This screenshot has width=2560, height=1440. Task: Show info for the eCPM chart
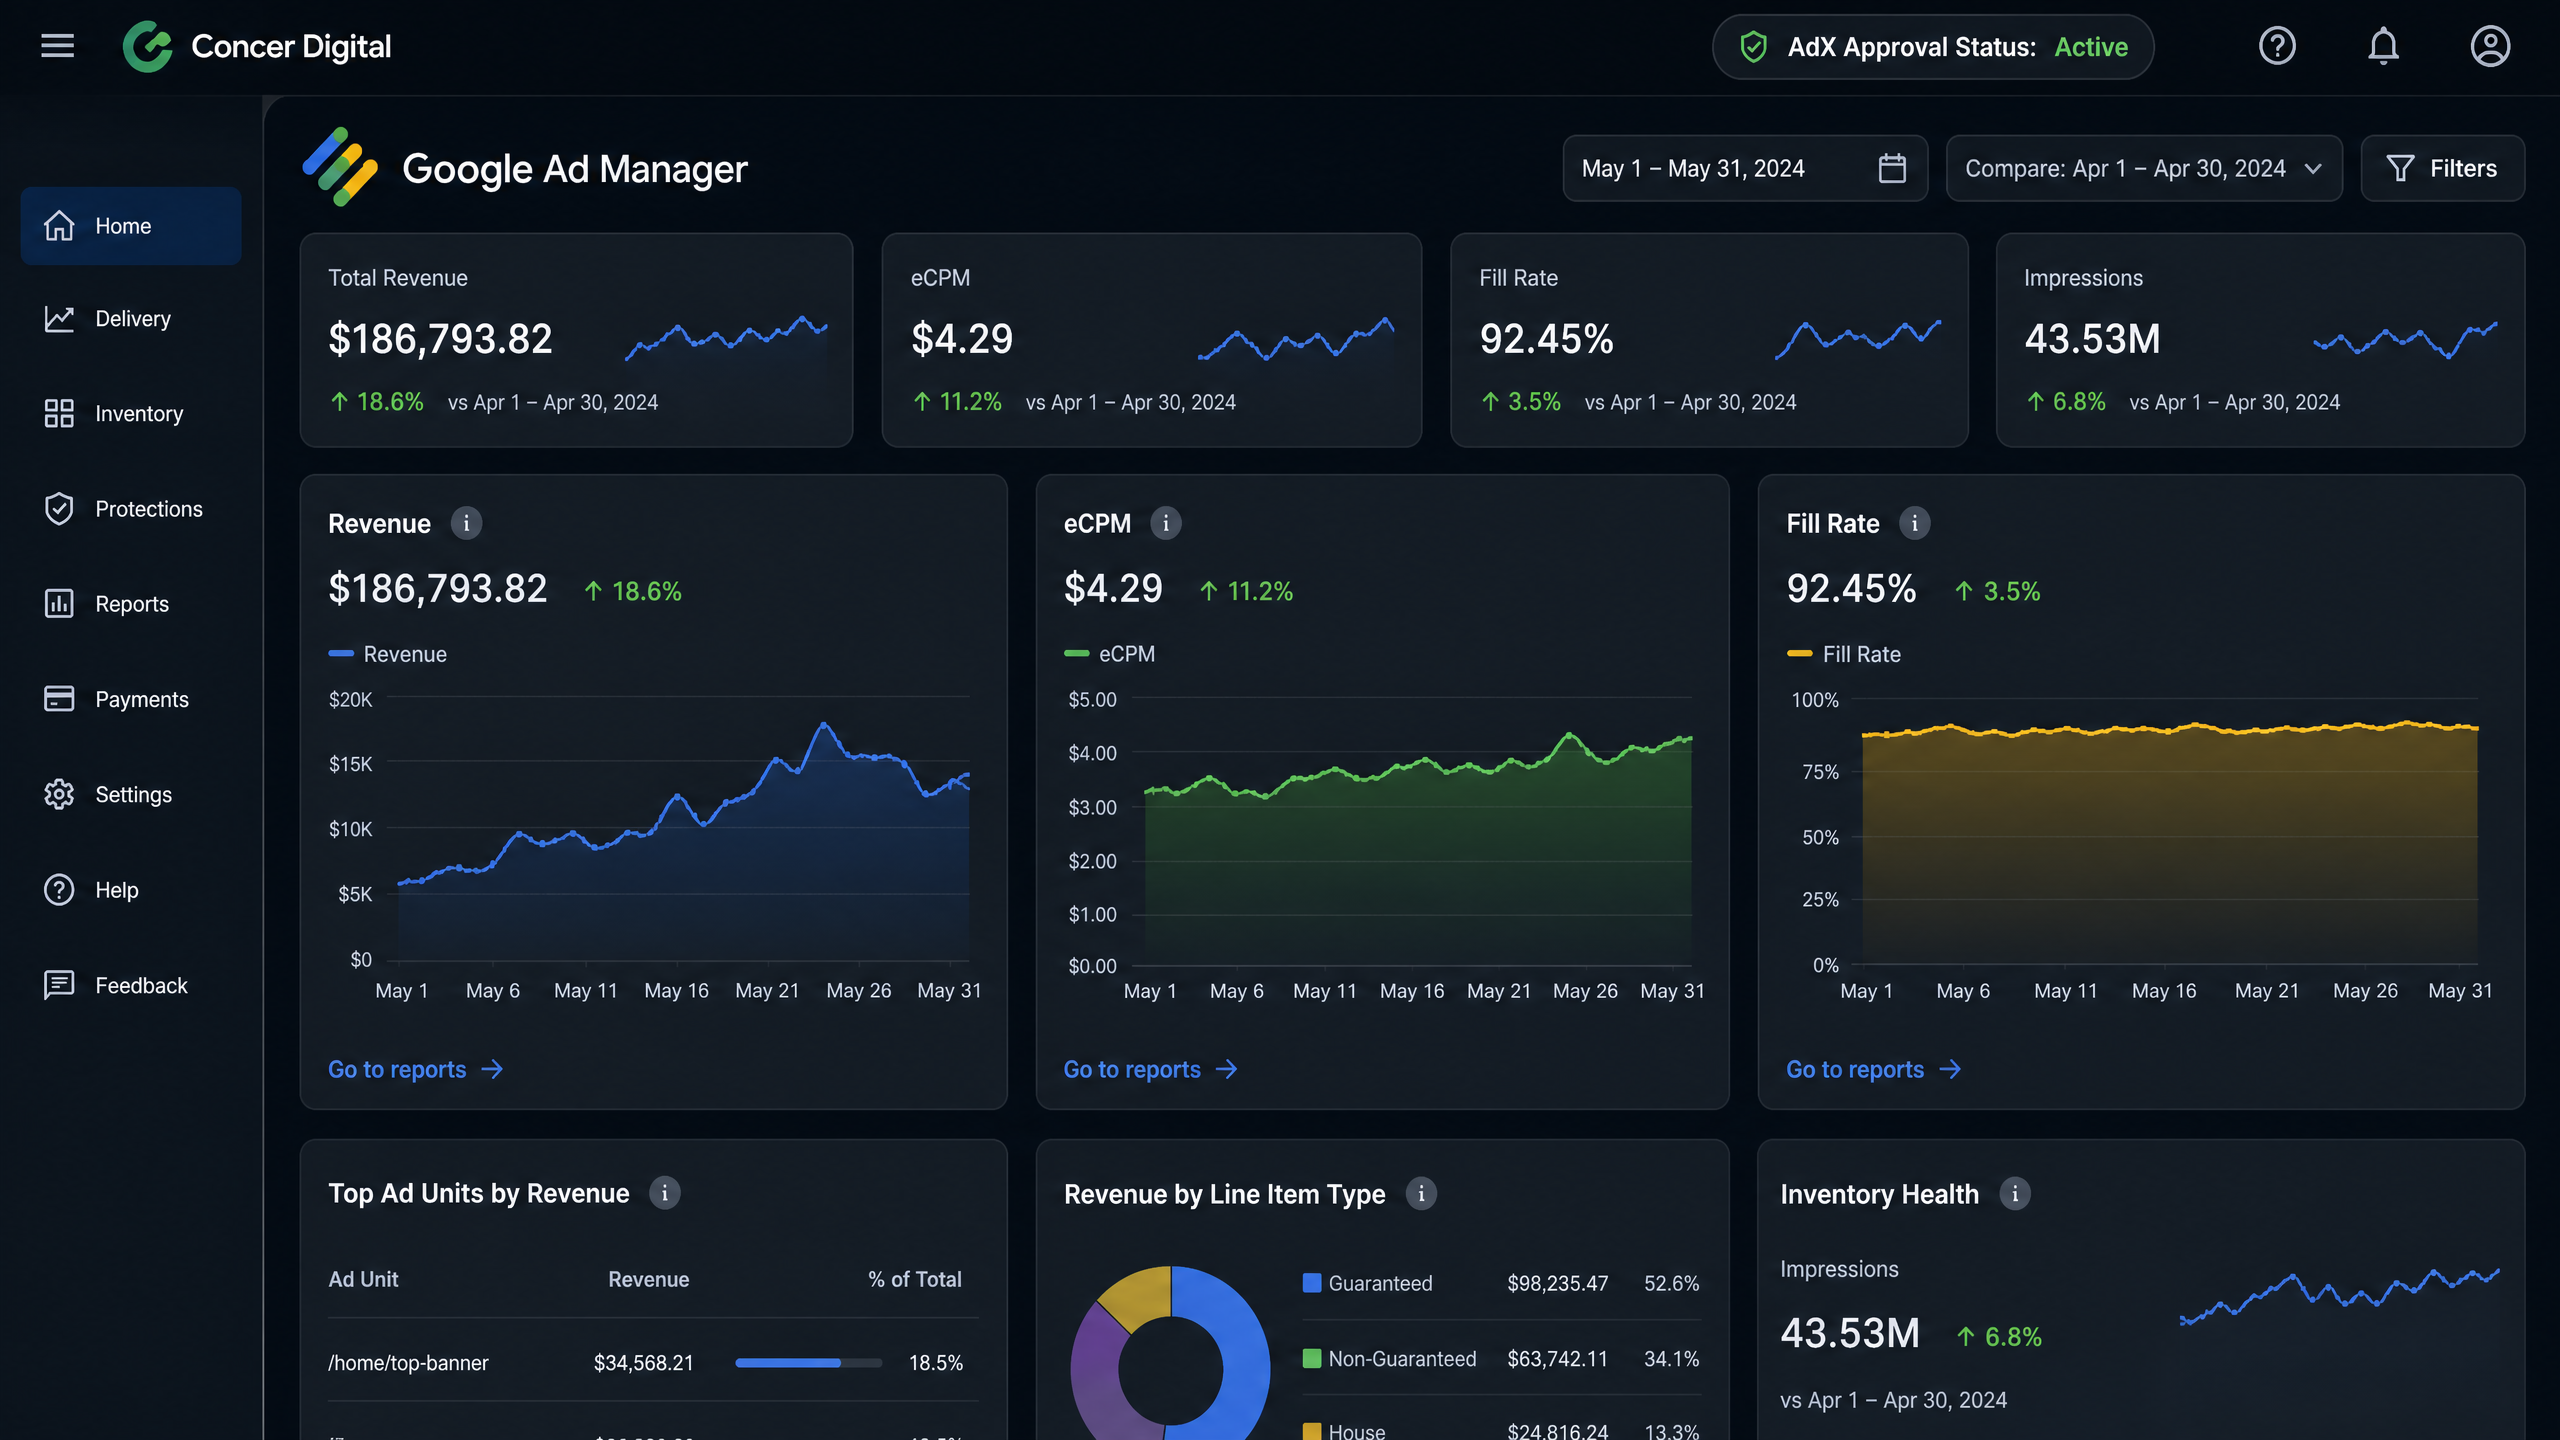pyautogui.click(x=1165, y=523)
